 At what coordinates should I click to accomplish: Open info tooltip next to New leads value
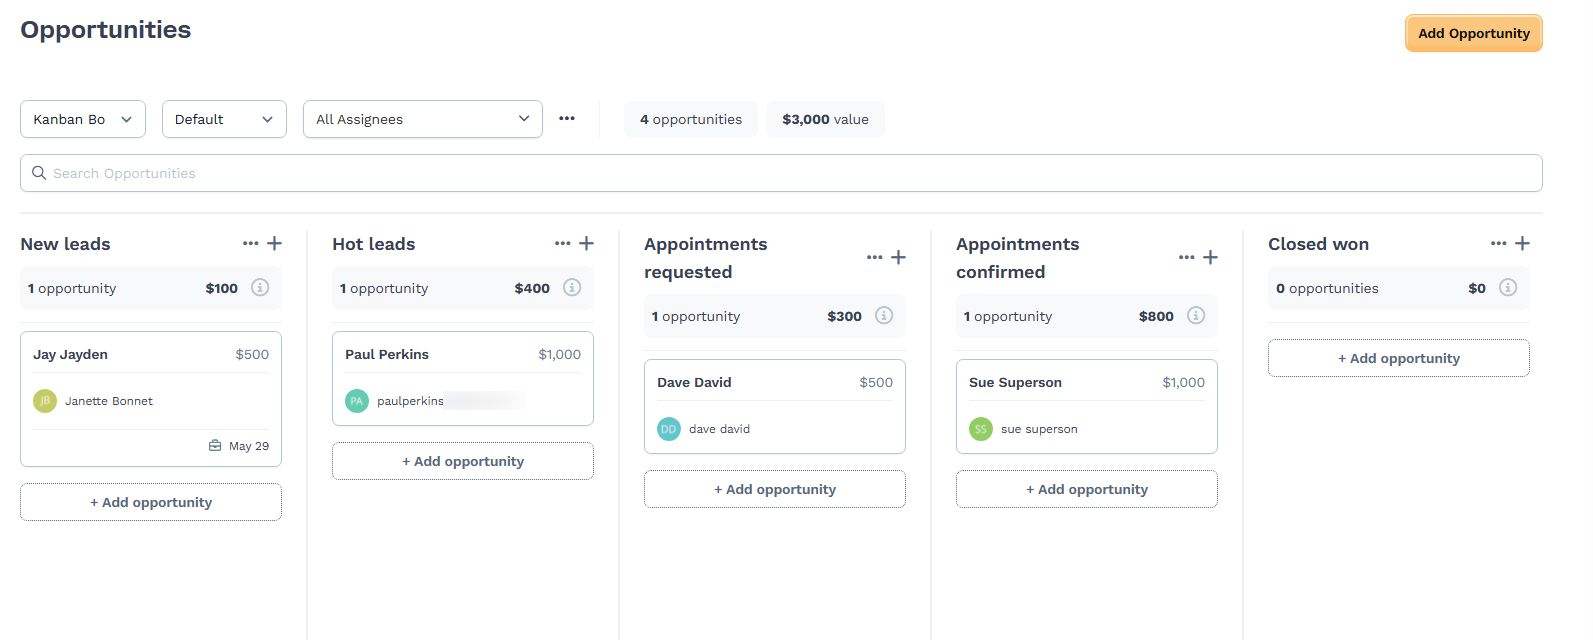click(x=260, y=287)
